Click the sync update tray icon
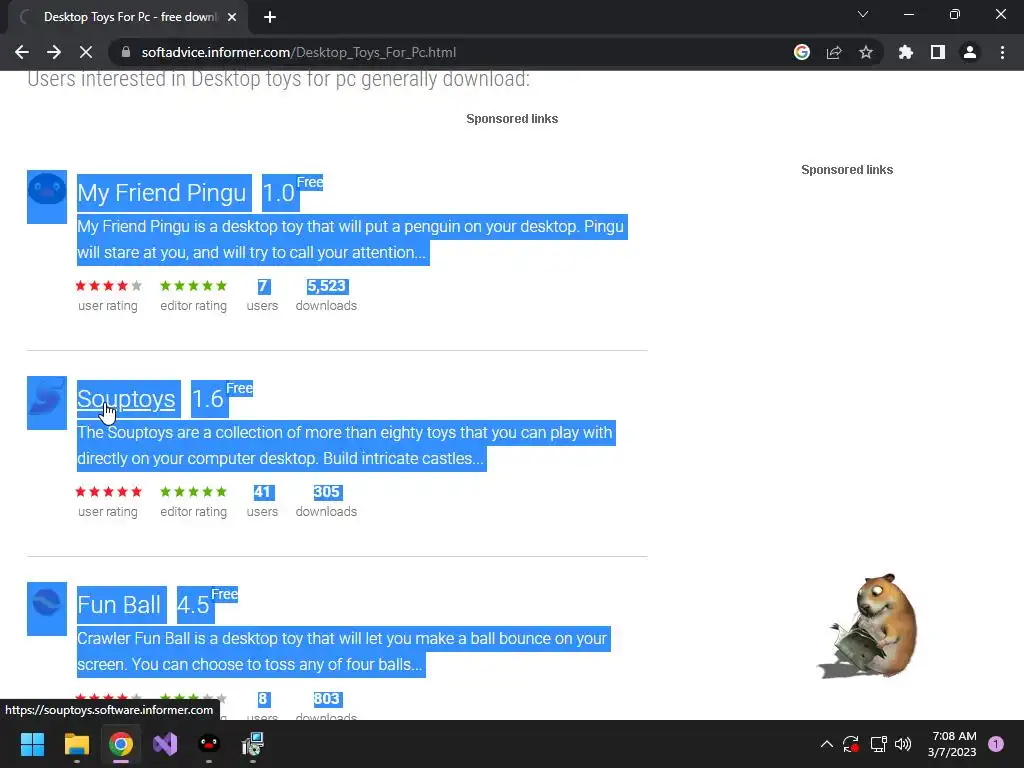The image size is (1024, 768). (x=851, y=744)
